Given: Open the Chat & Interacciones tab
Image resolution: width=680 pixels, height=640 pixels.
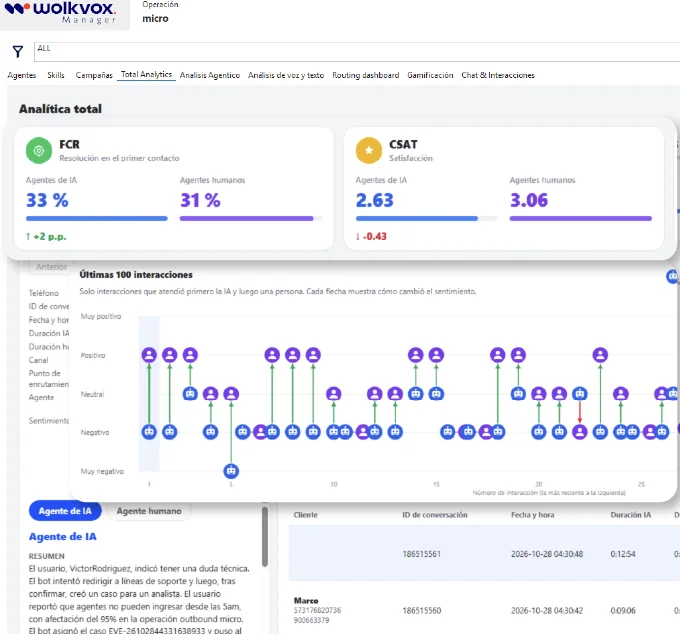Looking at the screenshot, I should point(498,75).
